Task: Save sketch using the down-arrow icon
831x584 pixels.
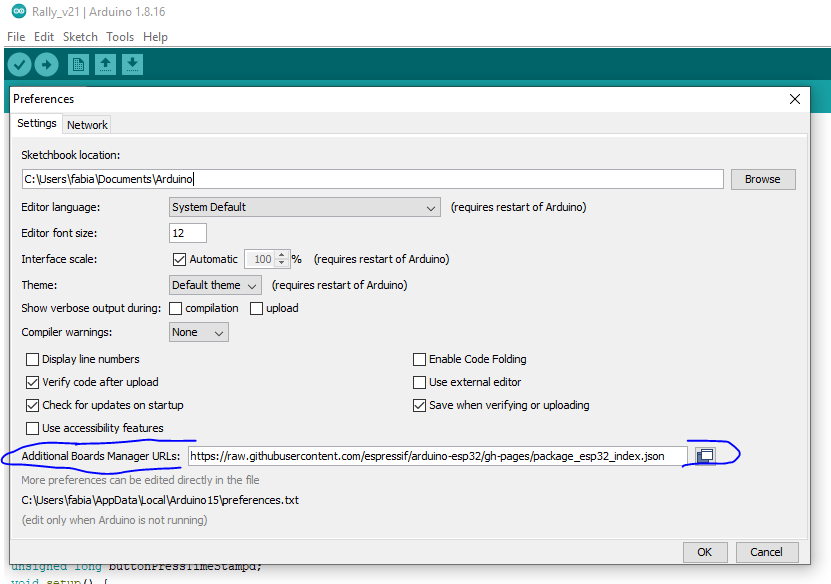Action: click(x=132, y=65)
